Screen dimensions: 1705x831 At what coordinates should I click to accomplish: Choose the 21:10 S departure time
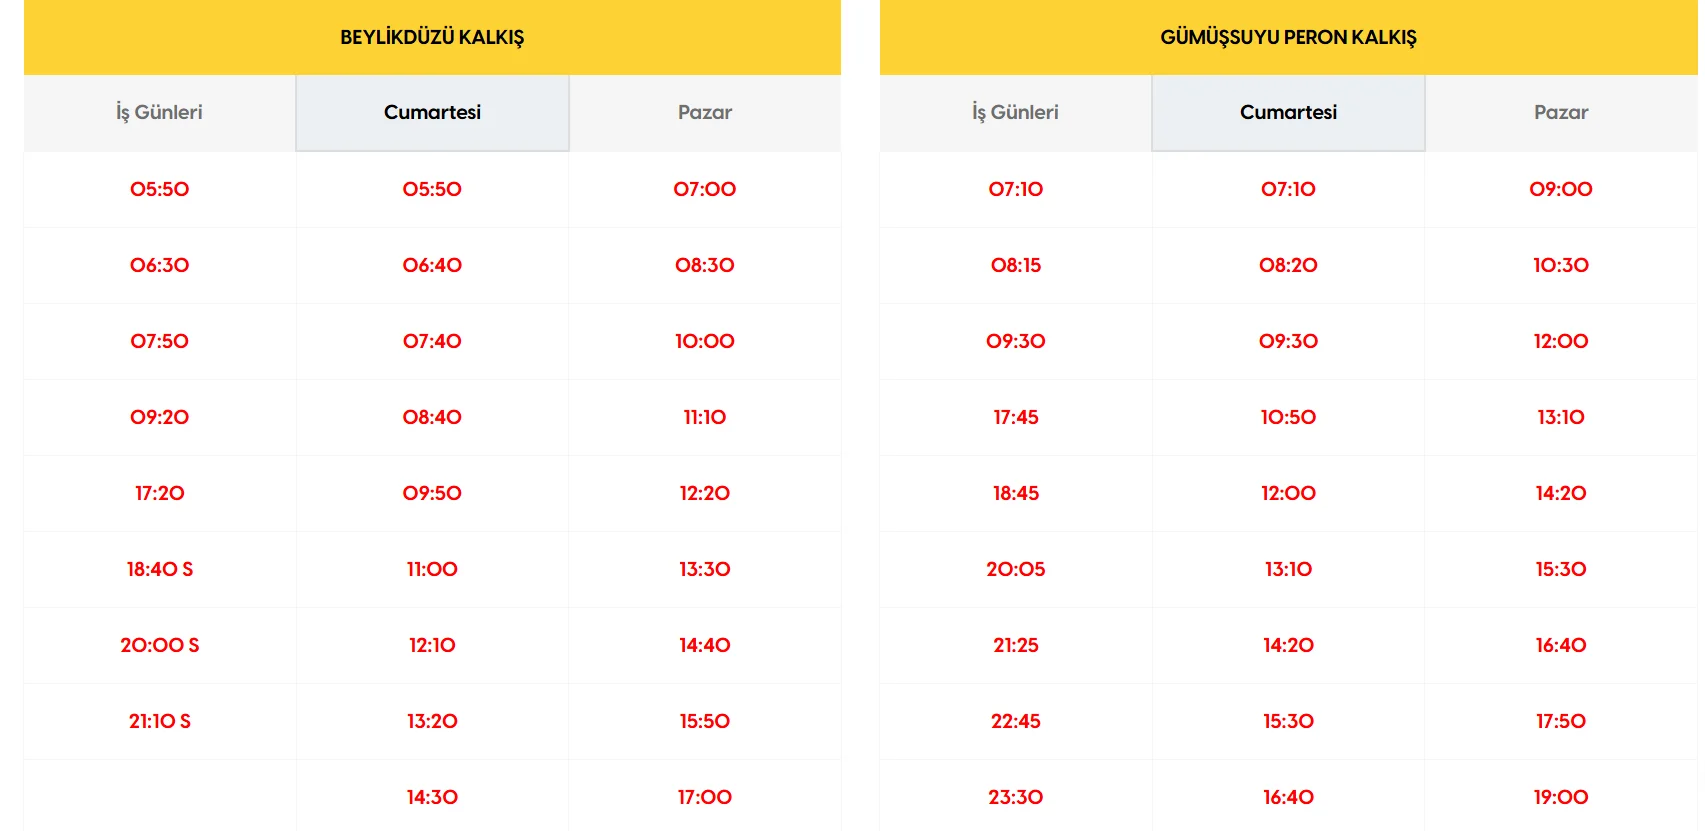(160, 721)
